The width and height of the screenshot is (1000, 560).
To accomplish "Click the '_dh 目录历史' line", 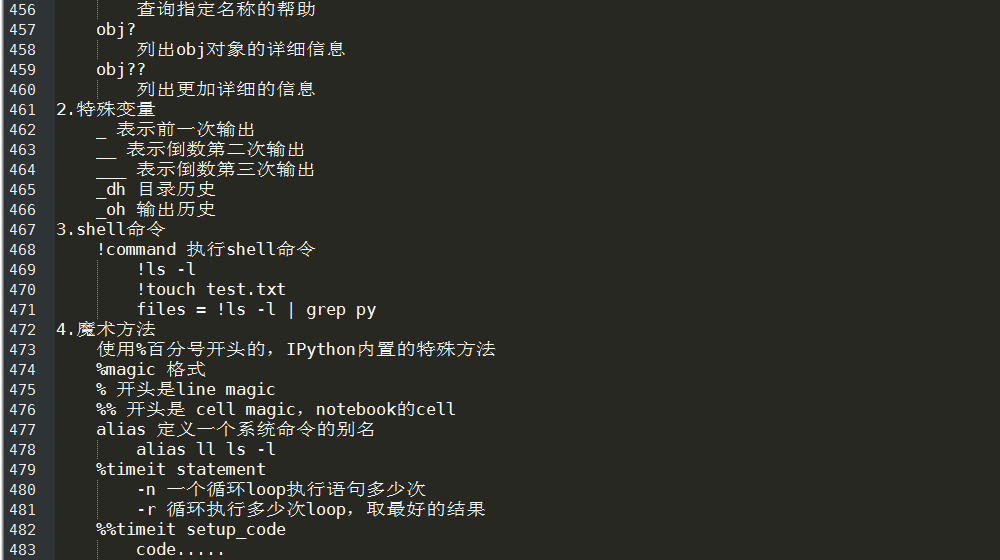I will click(156, 189).
